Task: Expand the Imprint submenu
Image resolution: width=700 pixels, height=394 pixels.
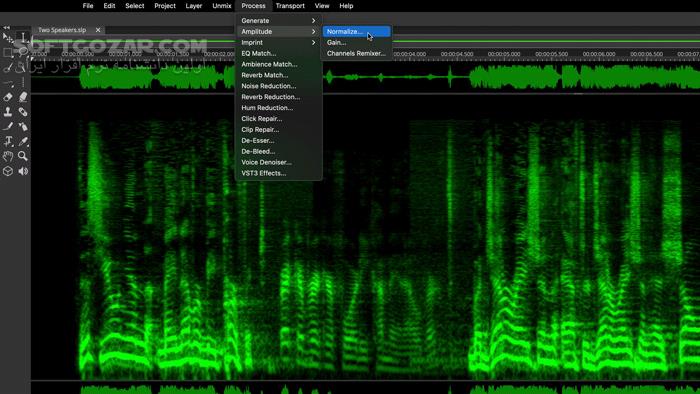Action: (279, 42)
